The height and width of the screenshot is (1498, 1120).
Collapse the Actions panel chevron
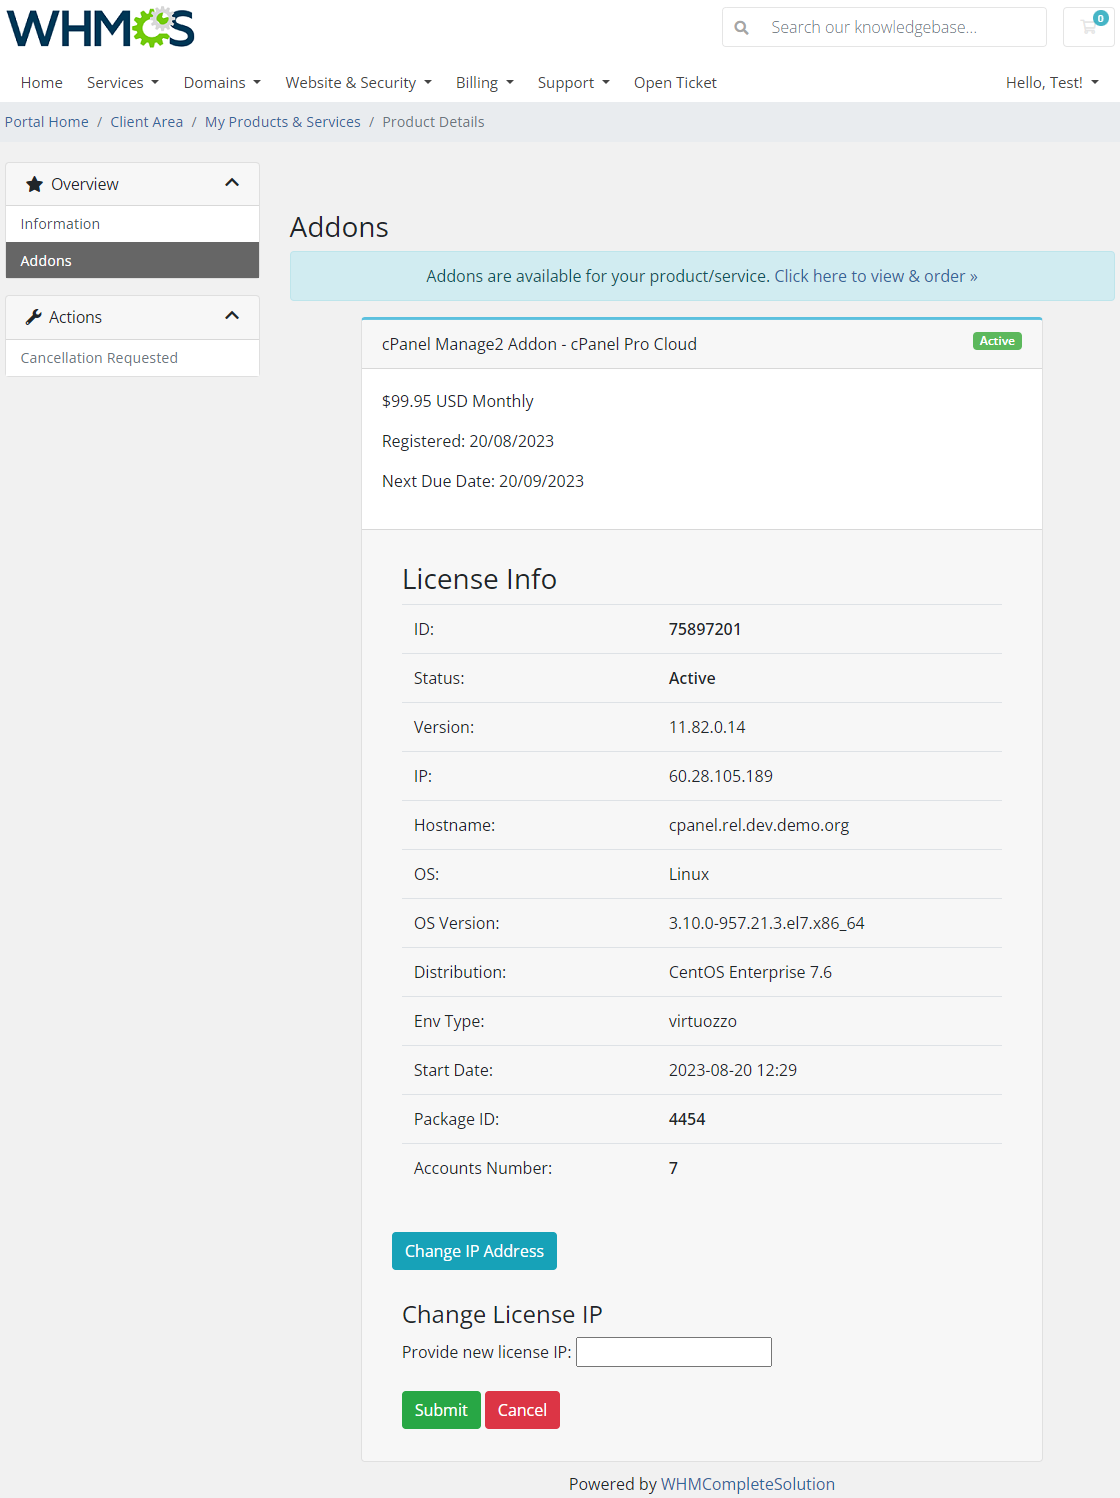click(x=232, y=316)
